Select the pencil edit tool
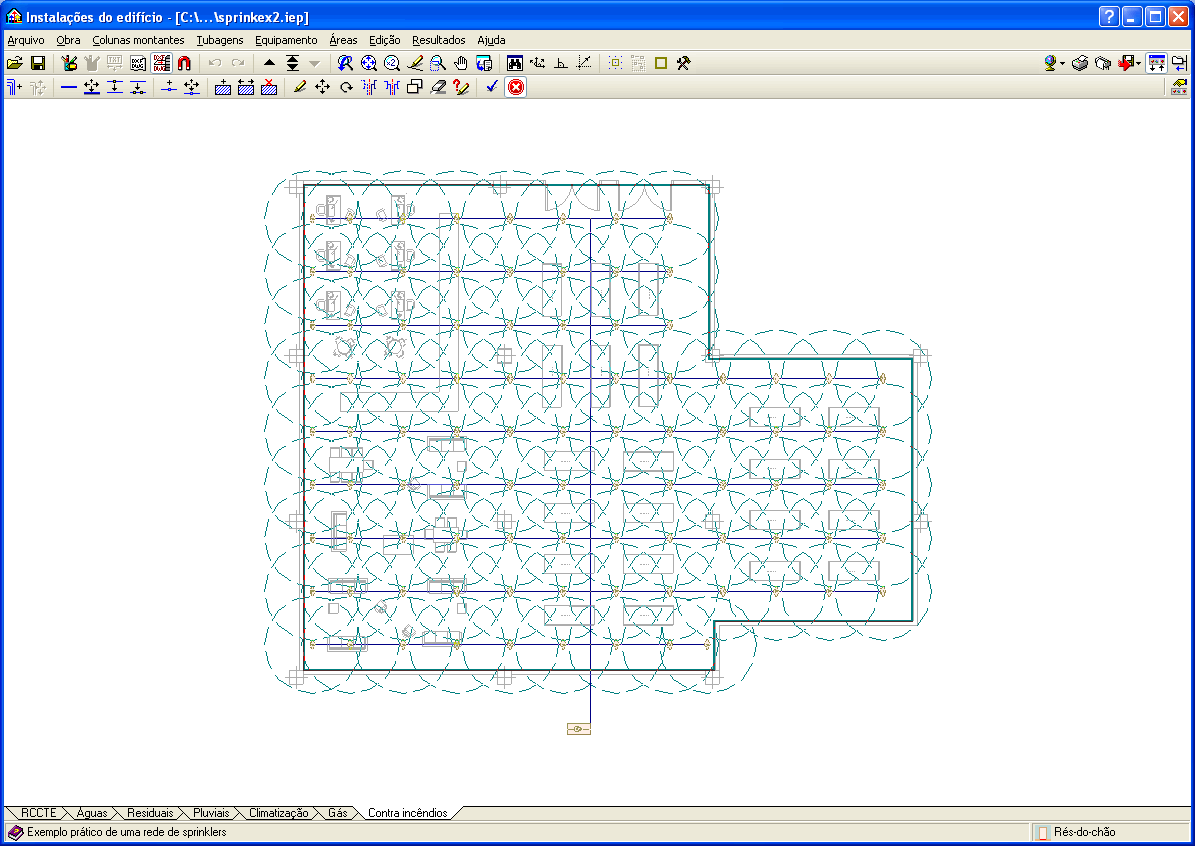The width and height of the screenshot is (1195, 846). click(300, 87)
